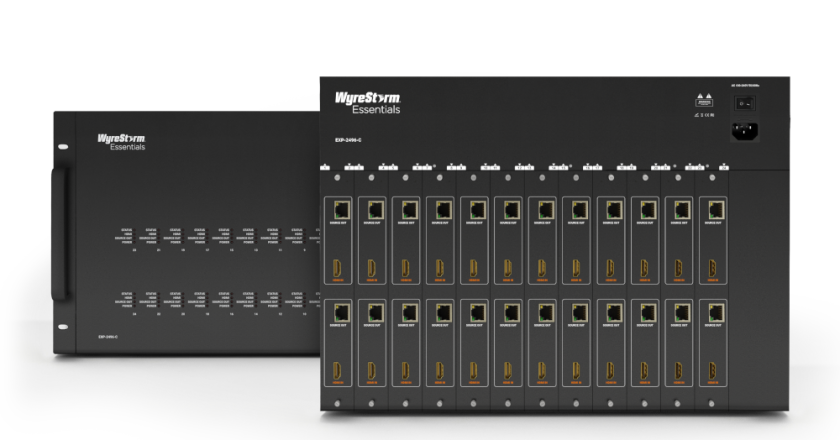840x440 pixels.
Task: Click the rack handle on front-panel unit
Action: [x=60, y=234]
